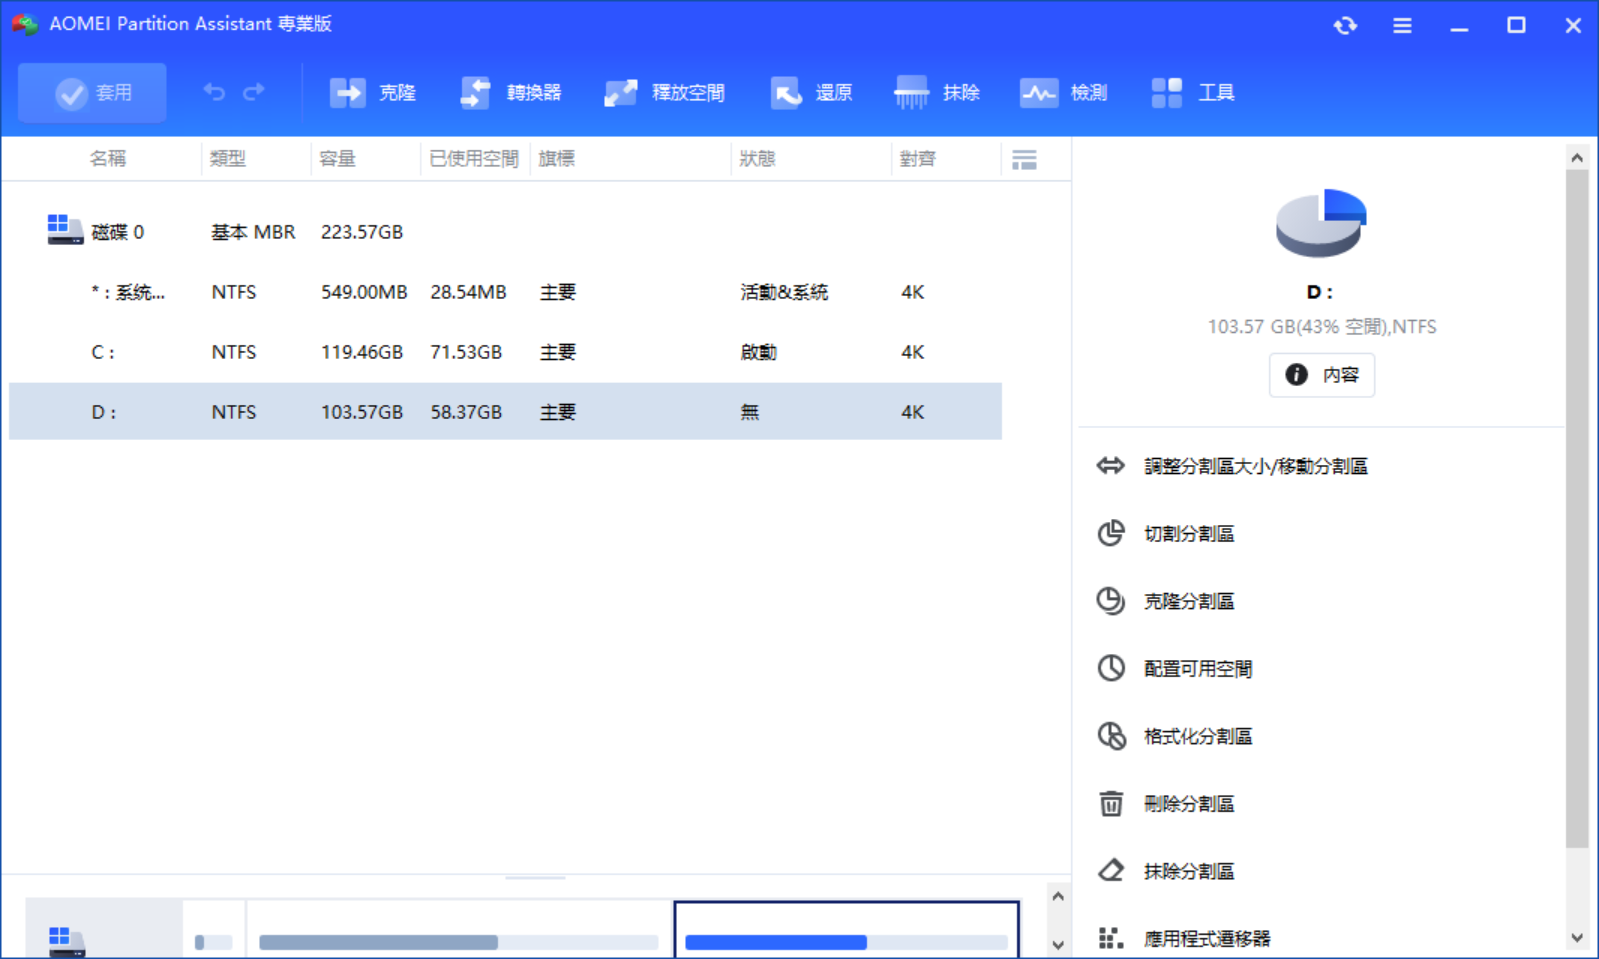Open the 檢測 test tool

(x=1063, y=93)
